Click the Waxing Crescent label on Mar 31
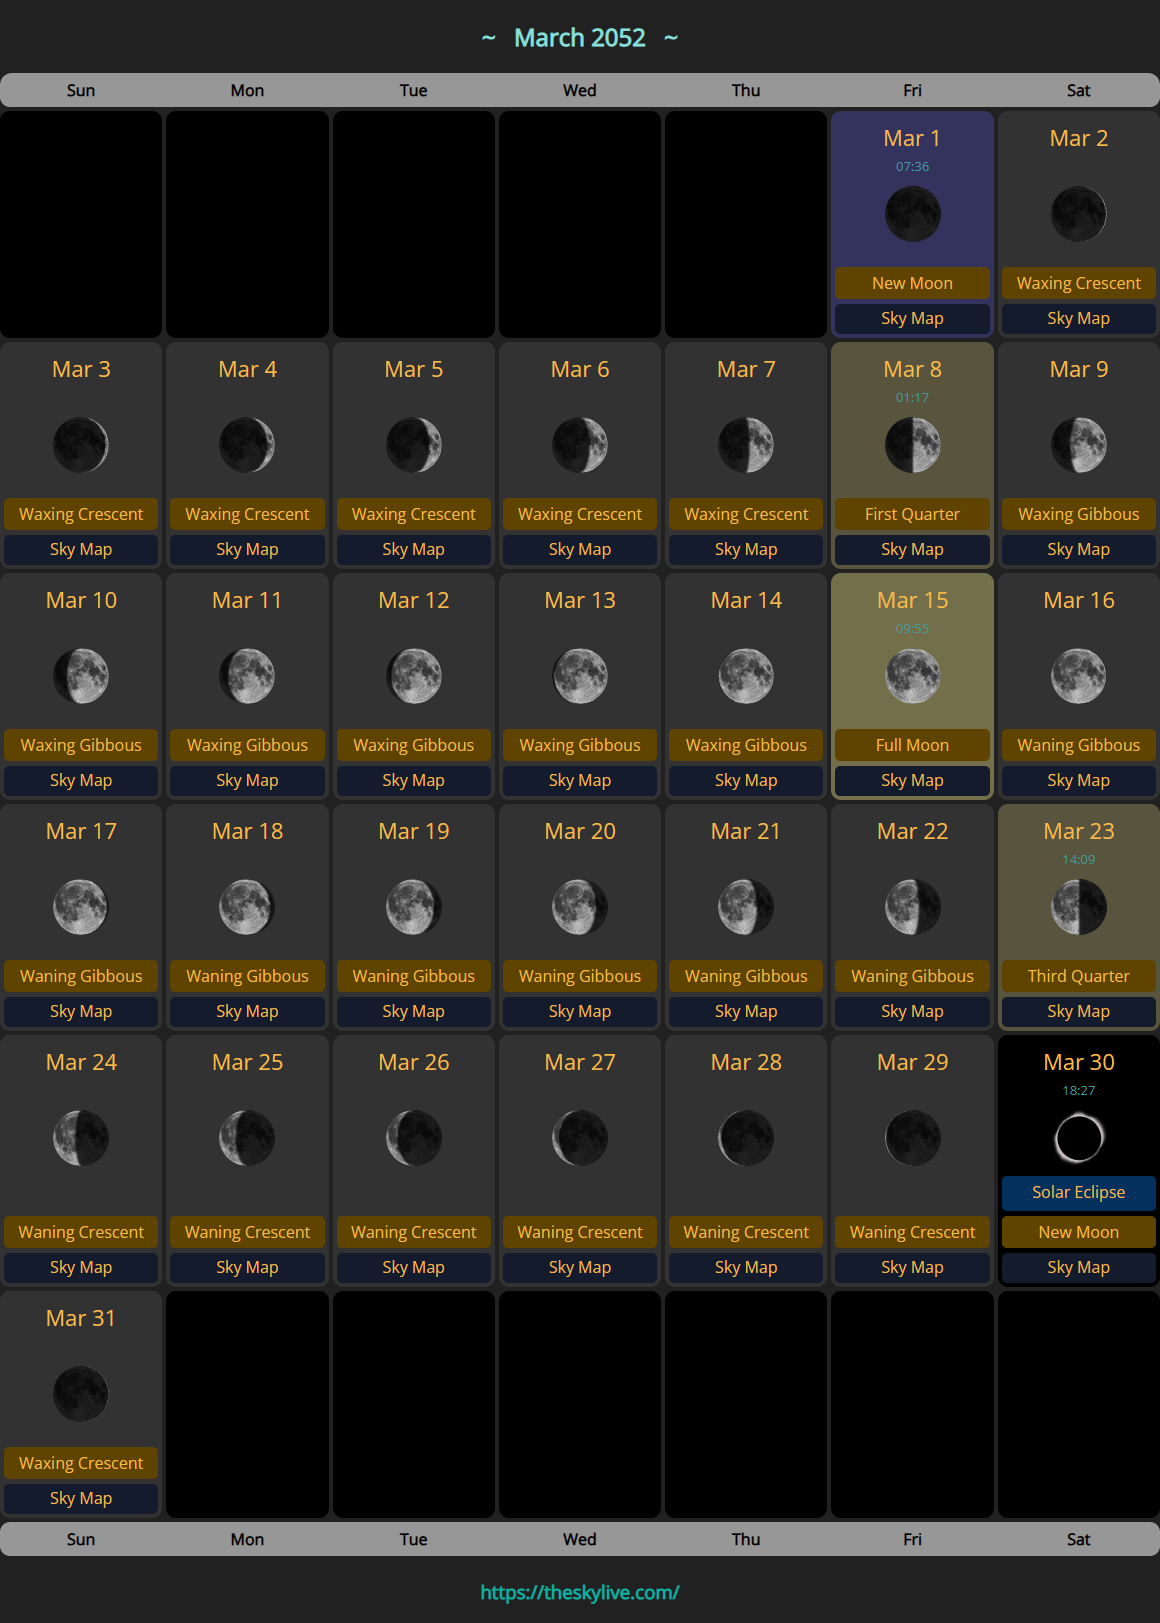Image resolution: width=1160 pixels, height=1623 pixels. (81, 1463)
